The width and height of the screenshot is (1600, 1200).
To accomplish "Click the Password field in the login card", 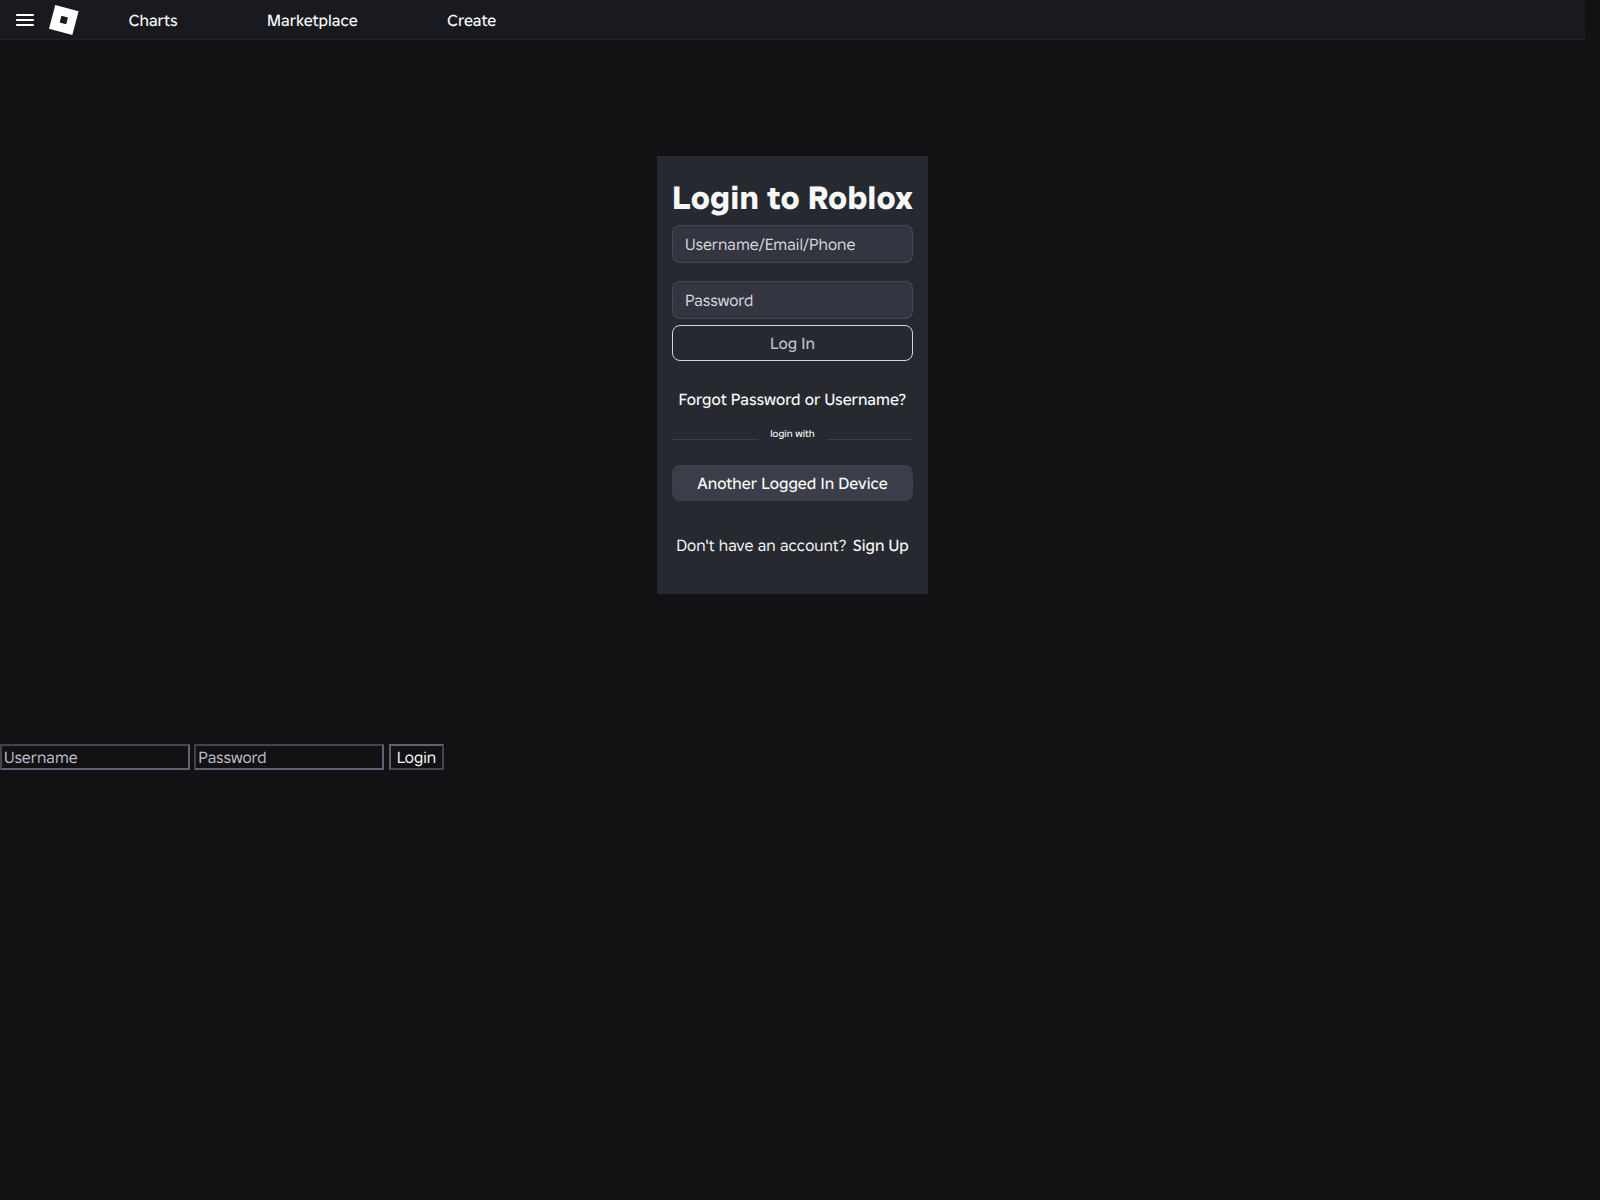I will point(792,300).
